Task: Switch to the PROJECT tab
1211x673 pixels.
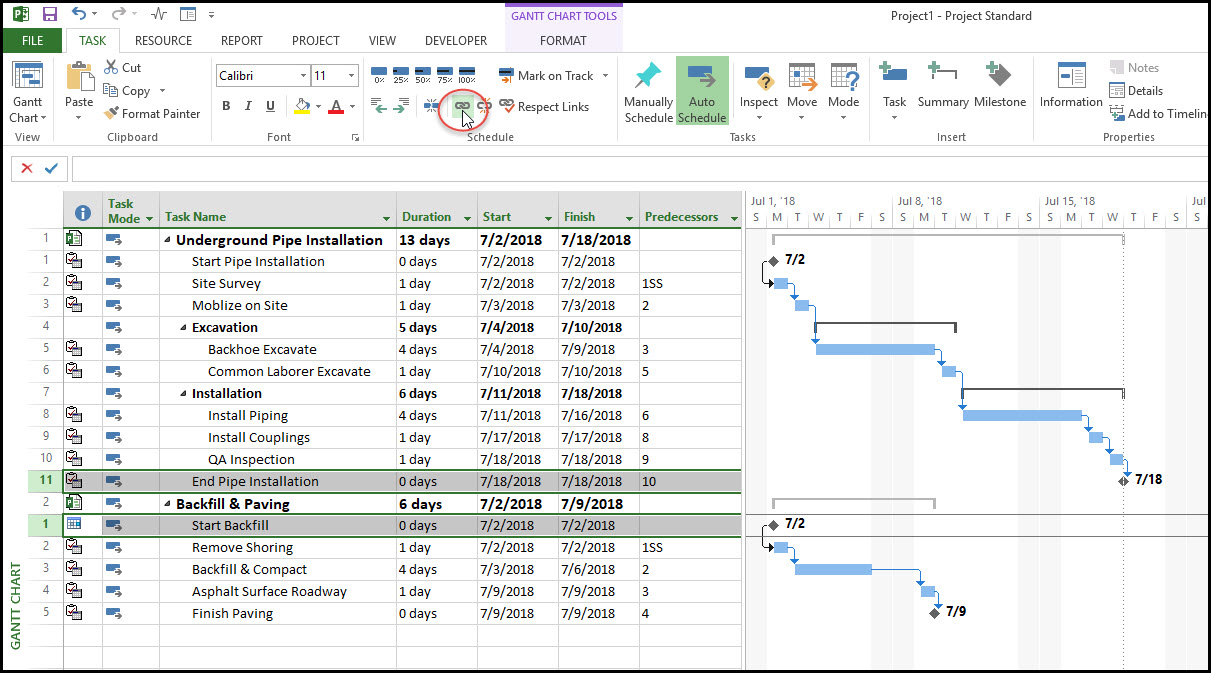Action: click(x=316, y=41)
